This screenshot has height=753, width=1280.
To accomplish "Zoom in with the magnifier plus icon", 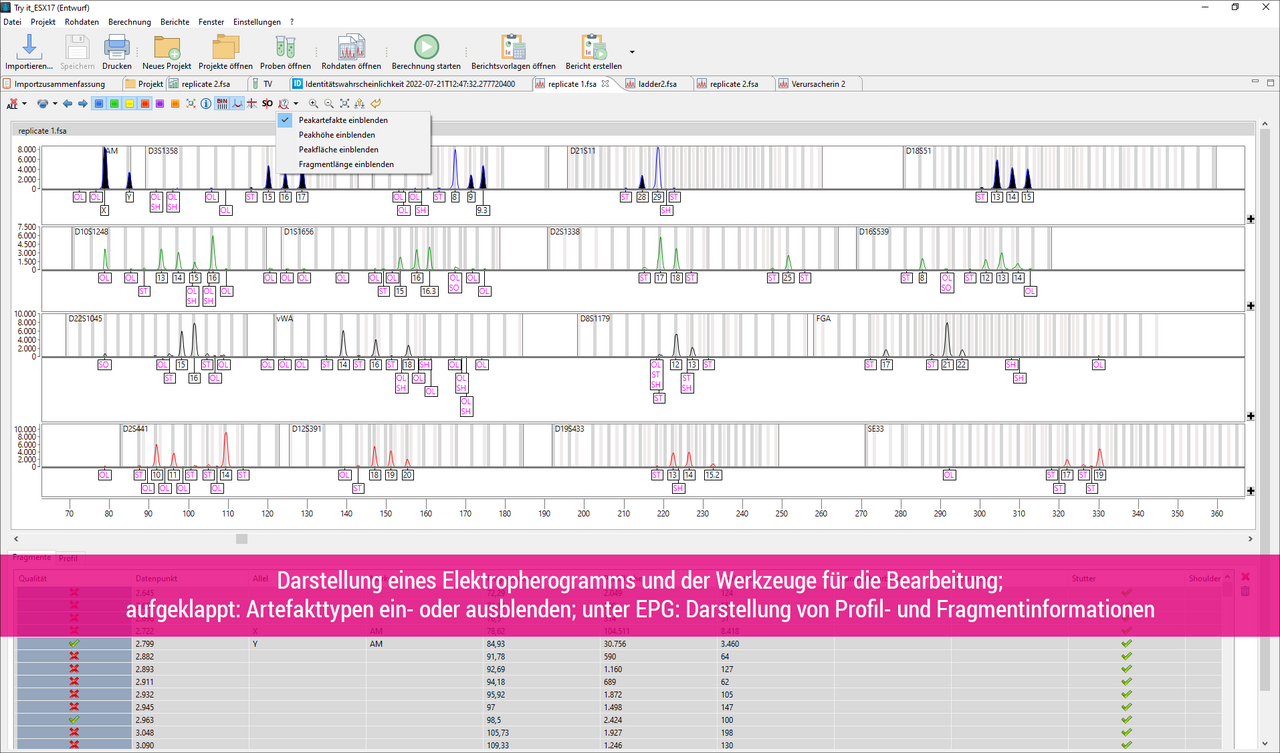I will (x=313, y=103).
